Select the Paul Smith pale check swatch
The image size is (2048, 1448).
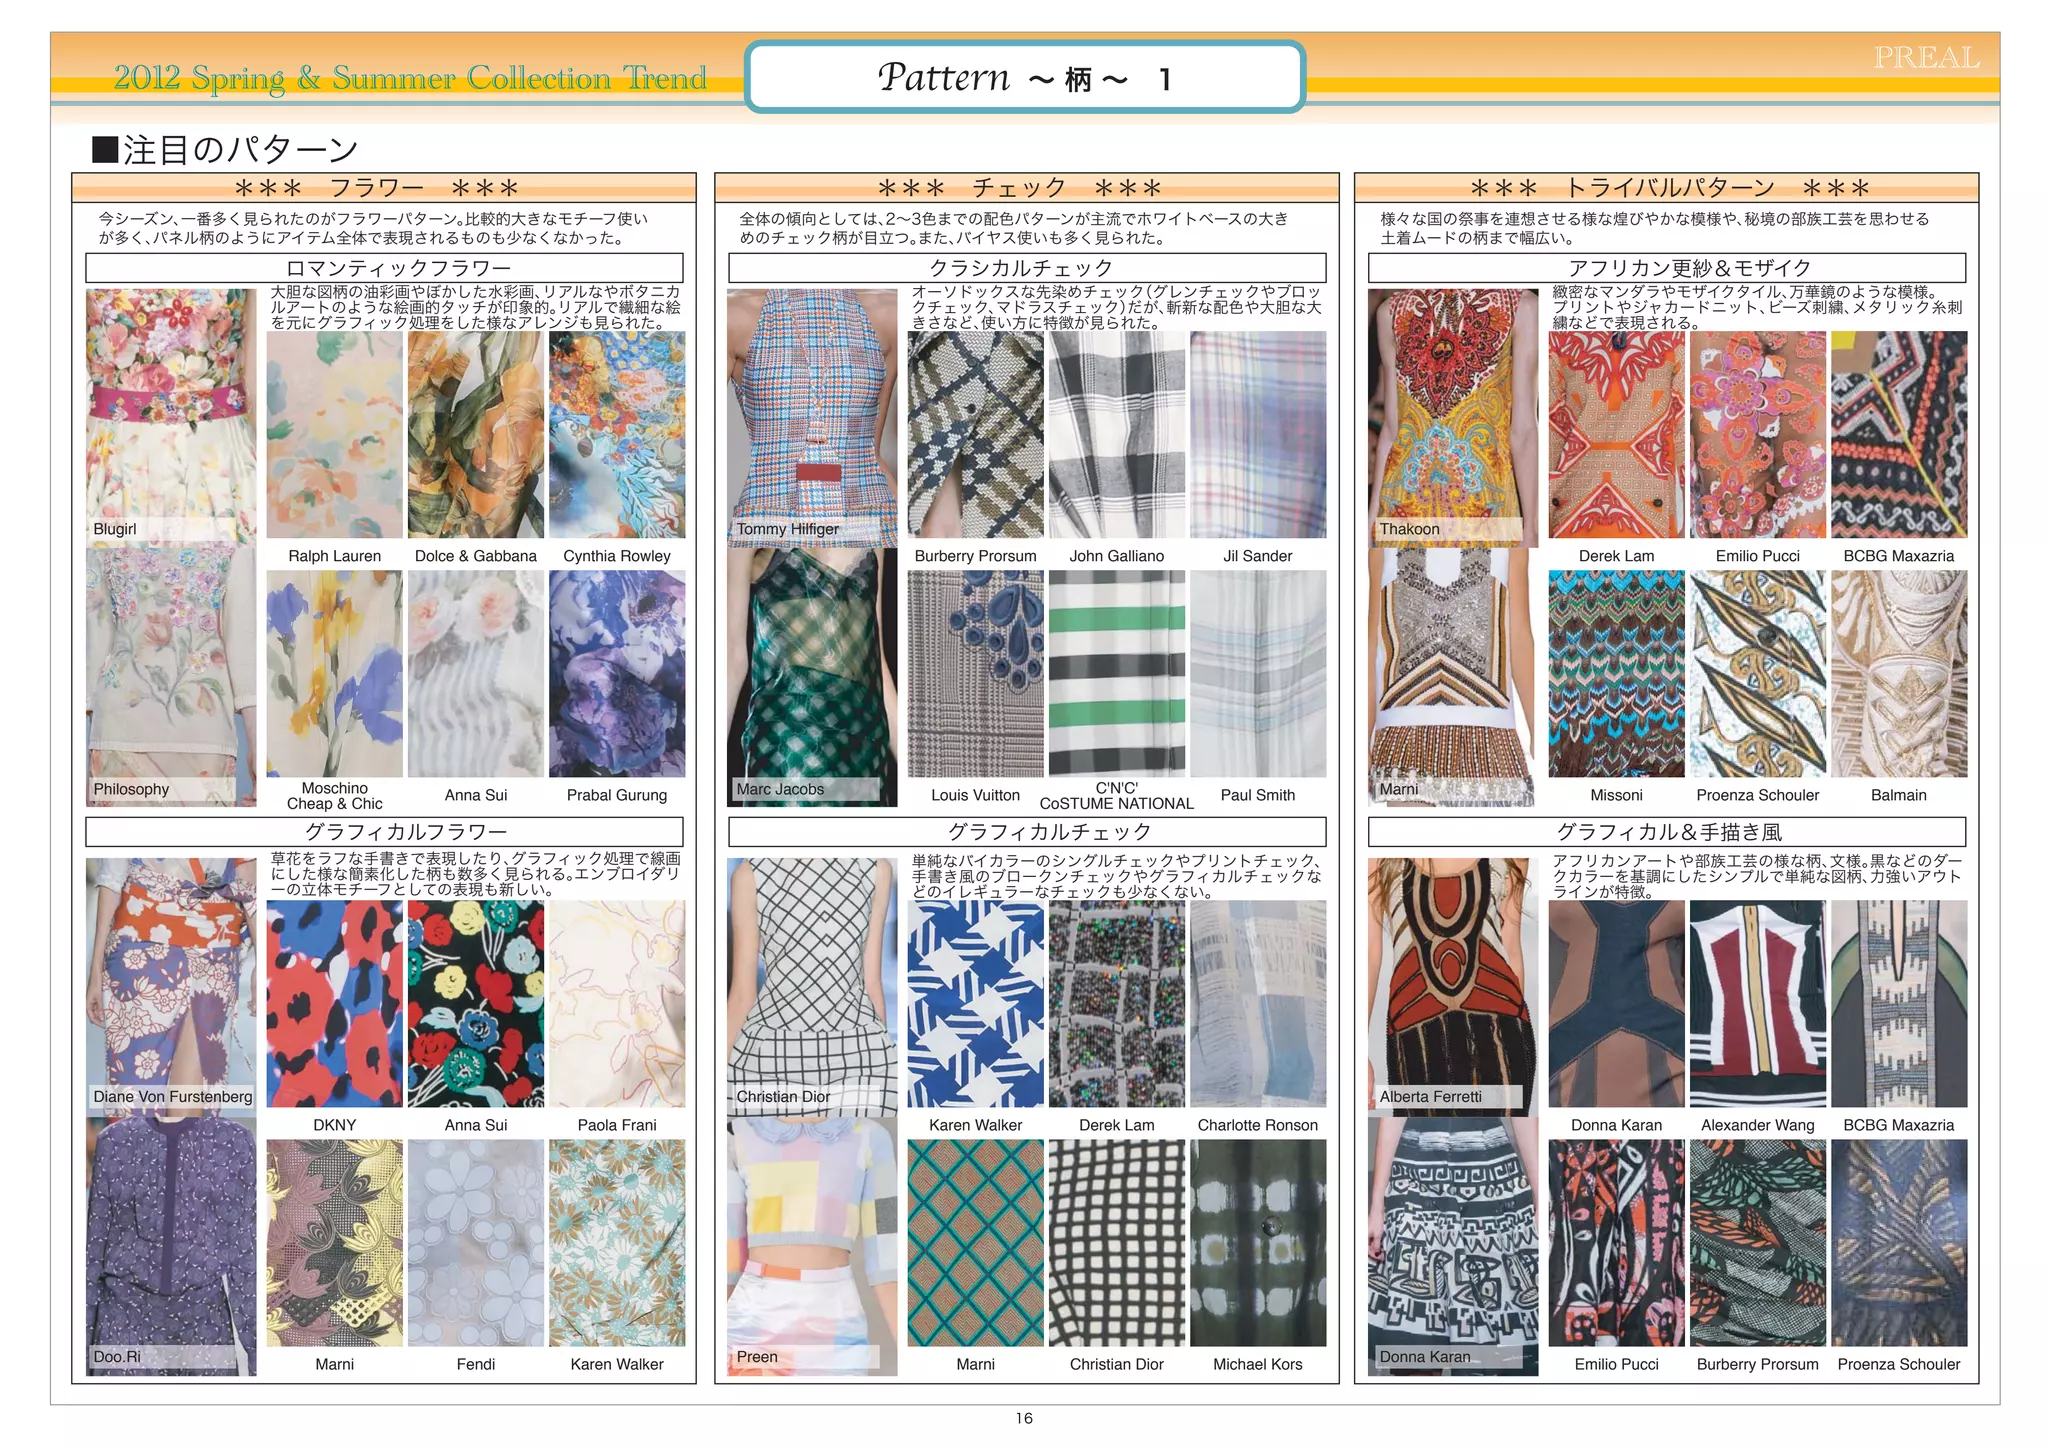click(x=1258, y=674)
